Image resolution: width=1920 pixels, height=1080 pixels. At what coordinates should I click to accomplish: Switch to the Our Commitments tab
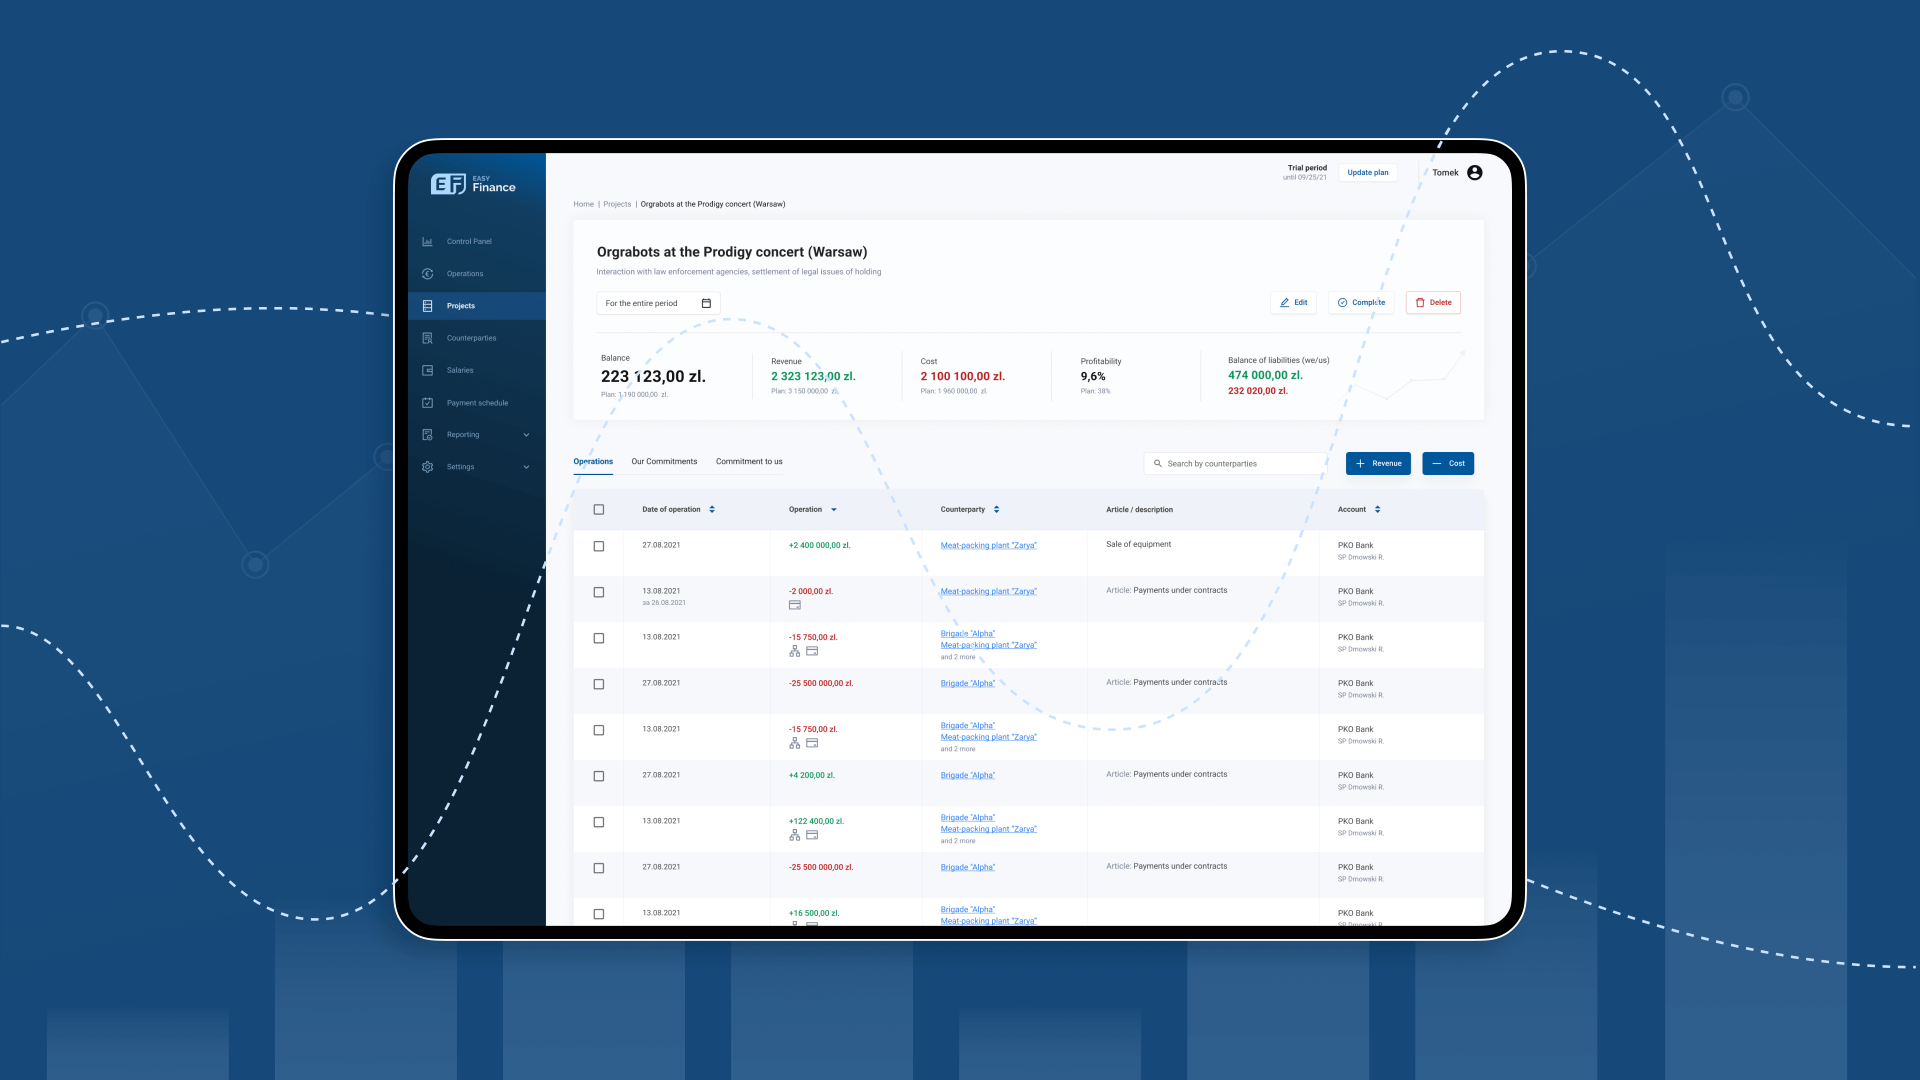click(663, 461)
